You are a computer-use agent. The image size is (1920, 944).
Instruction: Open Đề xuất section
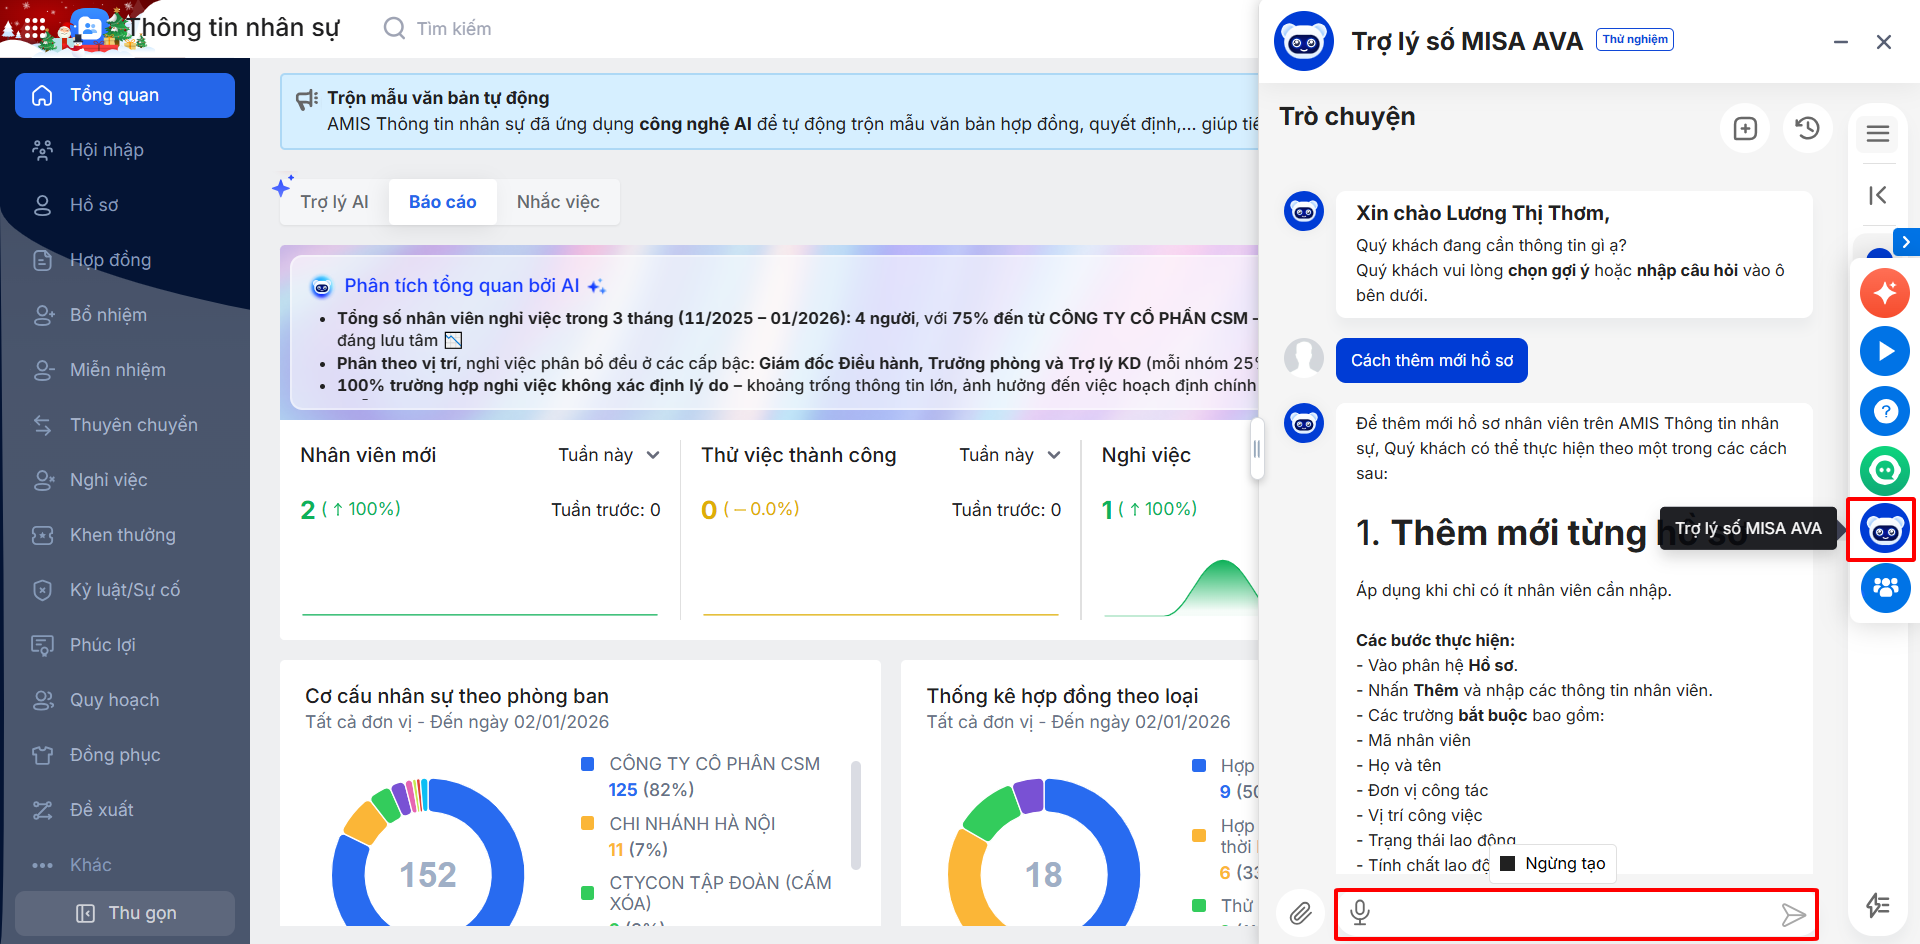125,810
